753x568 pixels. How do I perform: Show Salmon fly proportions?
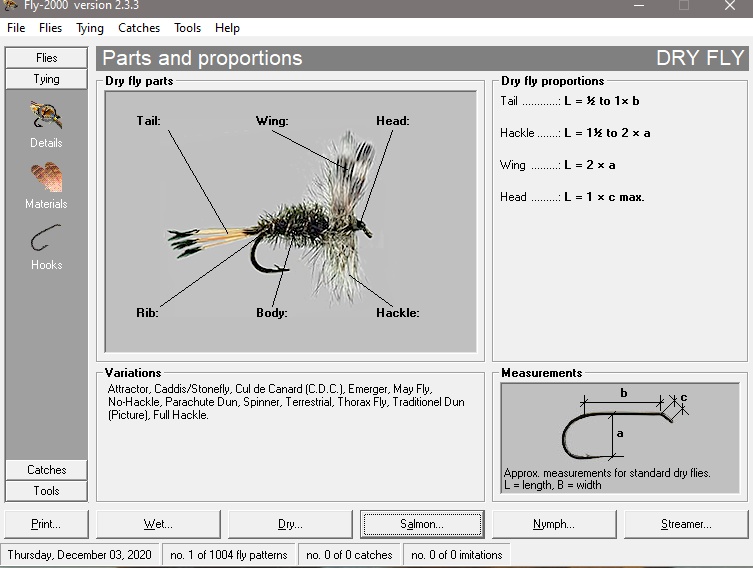pos(422,524)
